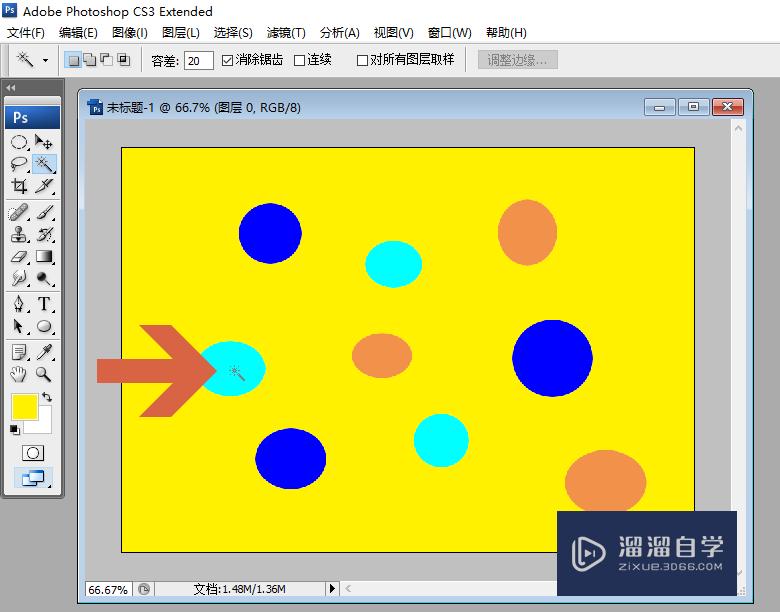Image resolution: width=780 pixels, height=612 pixels.
Task: Collapse the toolbox with double-arrow handle
Action: tap(11, 88)
